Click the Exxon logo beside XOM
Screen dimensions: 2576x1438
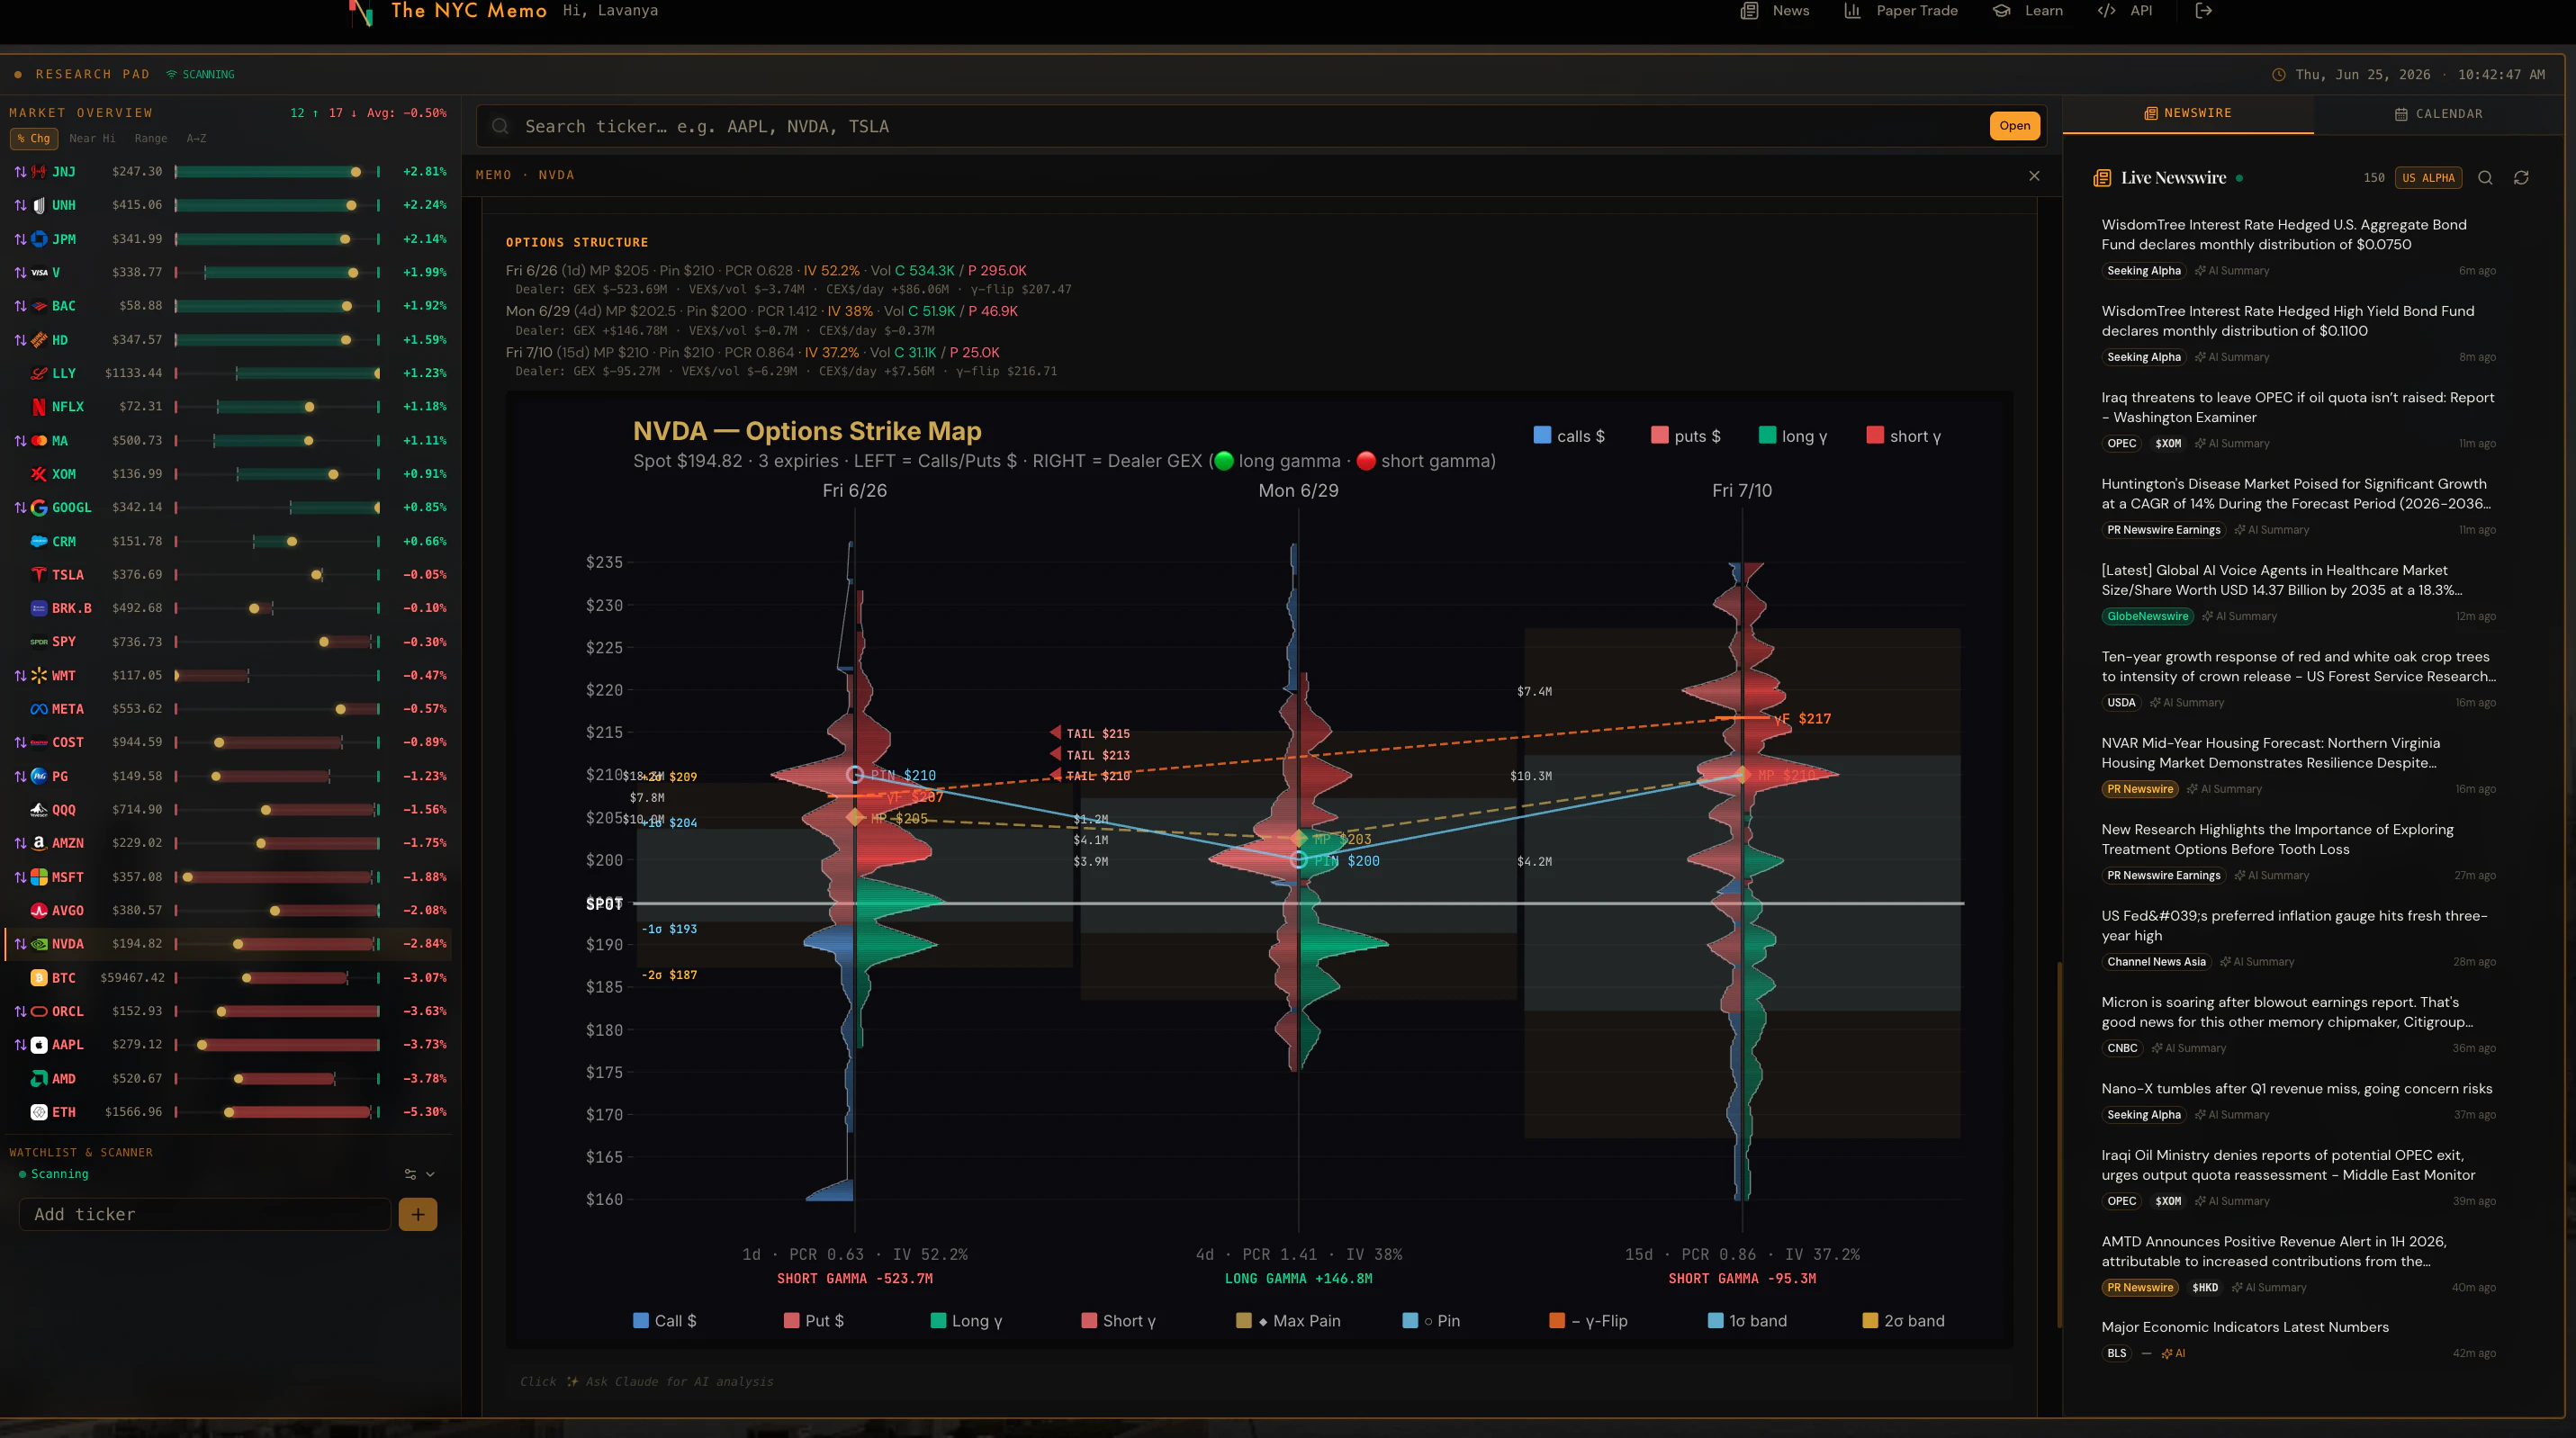point(39,474)
